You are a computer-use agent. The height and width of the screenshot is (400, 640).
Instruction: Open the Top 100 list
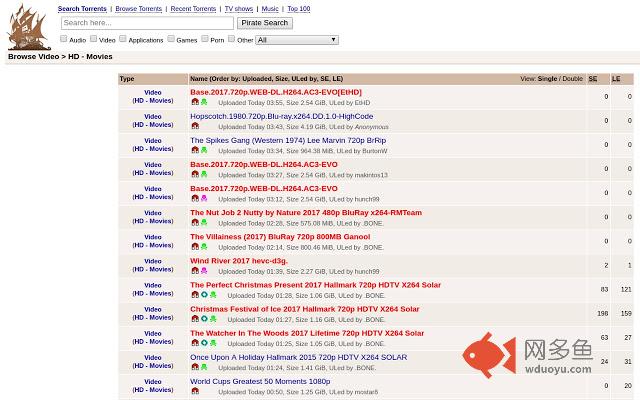coord(299,9)
